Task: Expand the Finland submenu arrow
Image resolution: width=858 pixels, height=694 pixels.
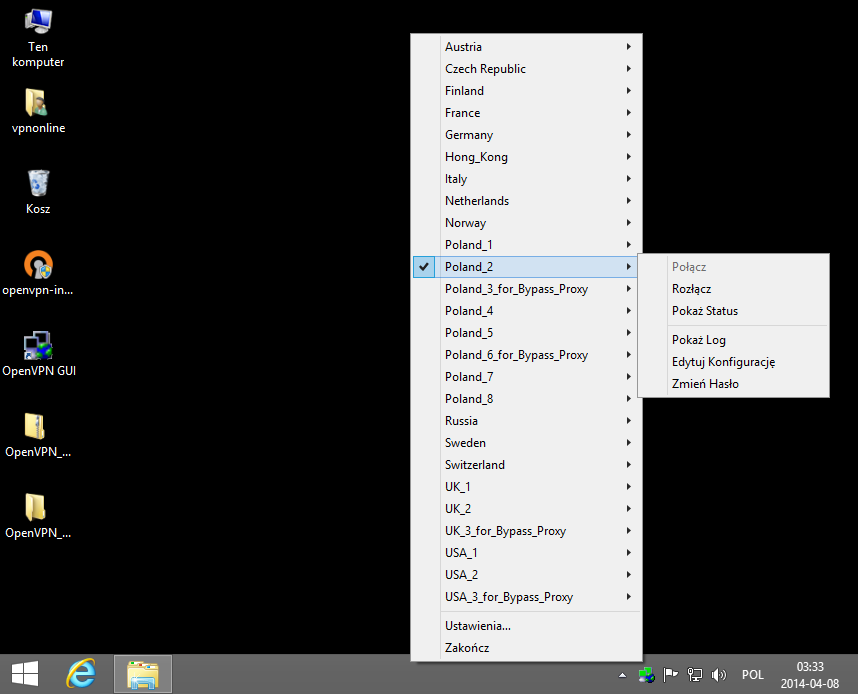Action: coord(629,90)
